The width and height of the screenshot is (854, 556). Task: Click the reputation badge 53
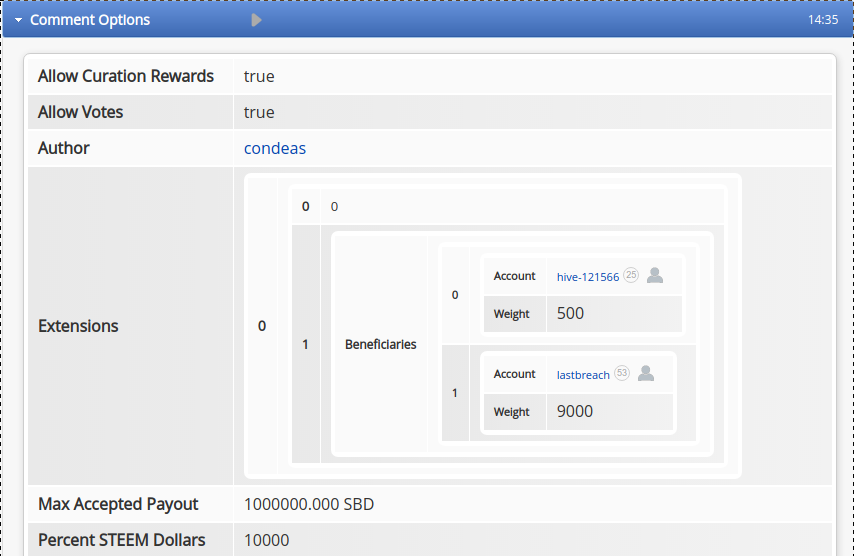pos(622,373)
